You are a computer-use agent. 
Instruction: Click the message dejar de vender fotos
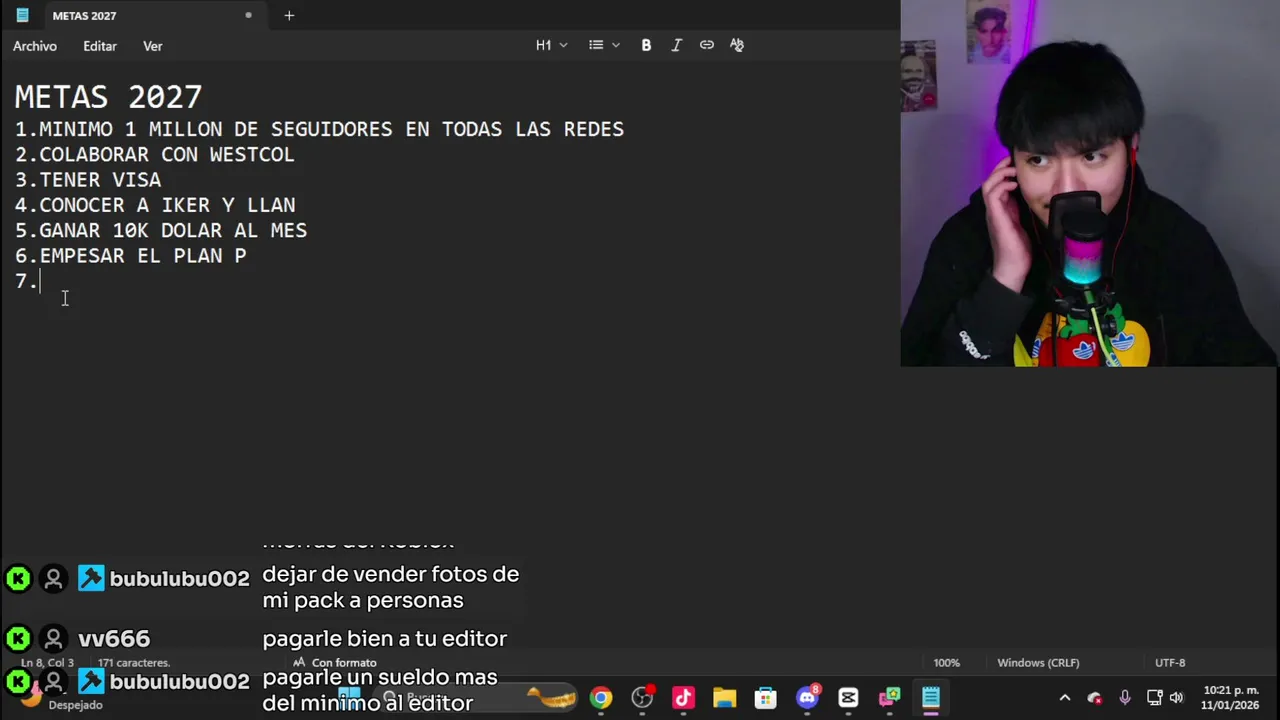pos(391,588)
